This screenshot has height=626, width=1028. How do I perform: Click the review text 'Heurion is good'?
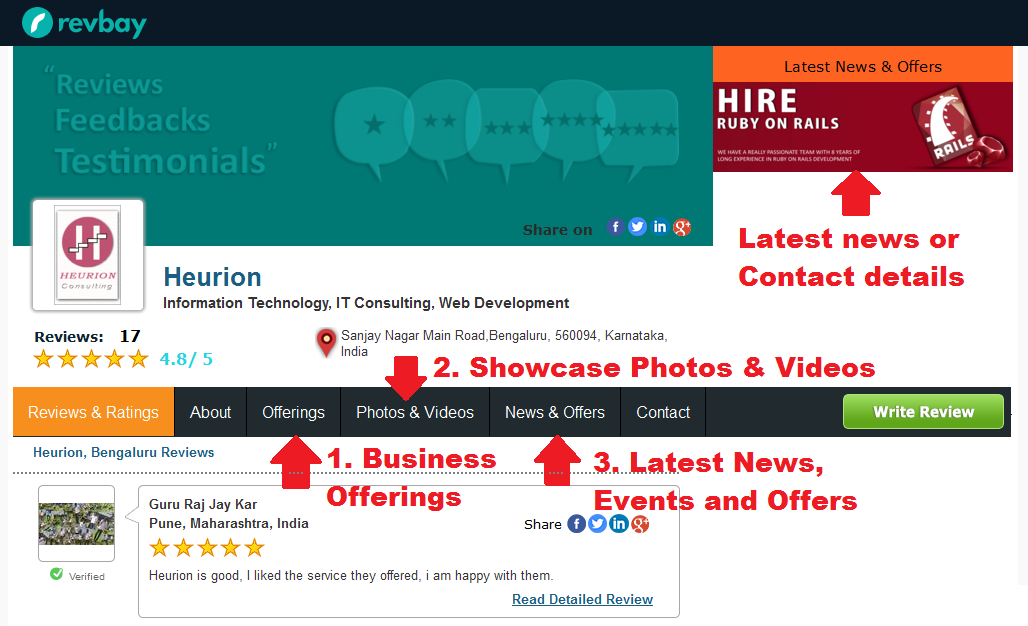351,576
